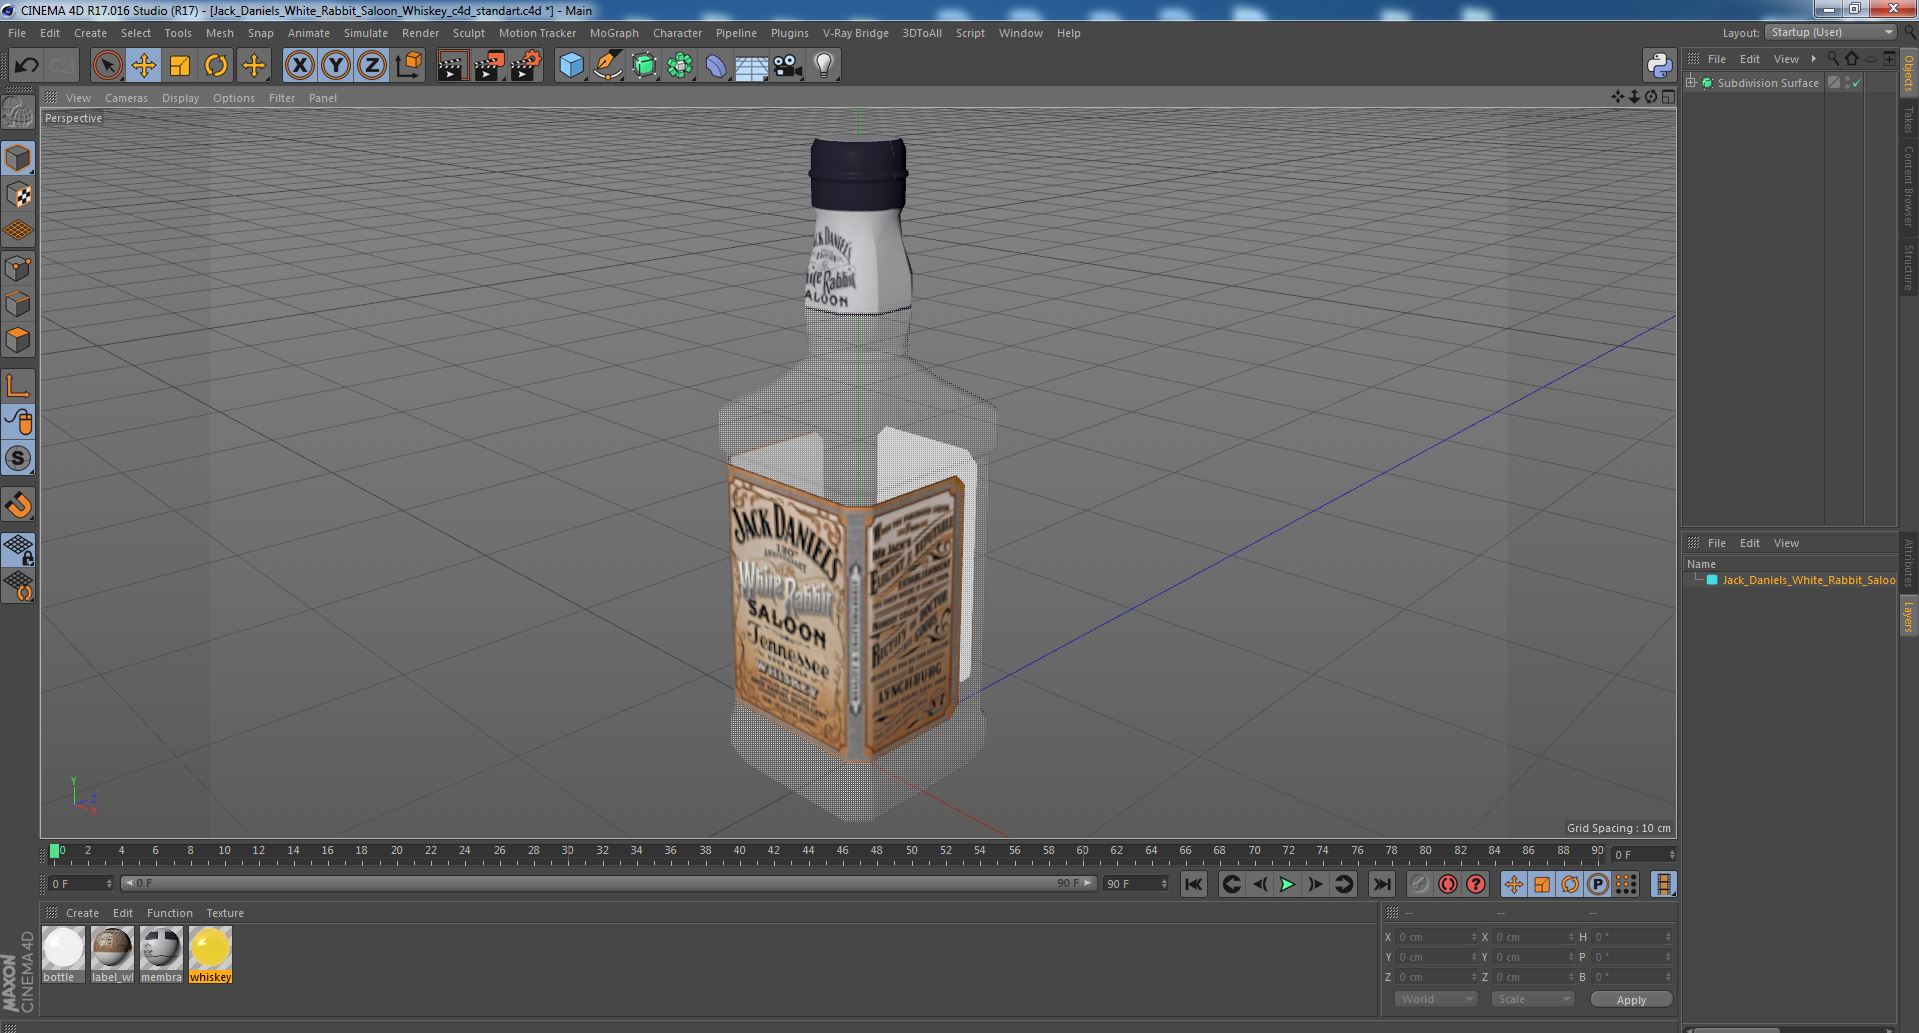The width and height of the screenshot is (1919, 1033).
Task: Toggle autokeying button
Action: point(1447,884)
